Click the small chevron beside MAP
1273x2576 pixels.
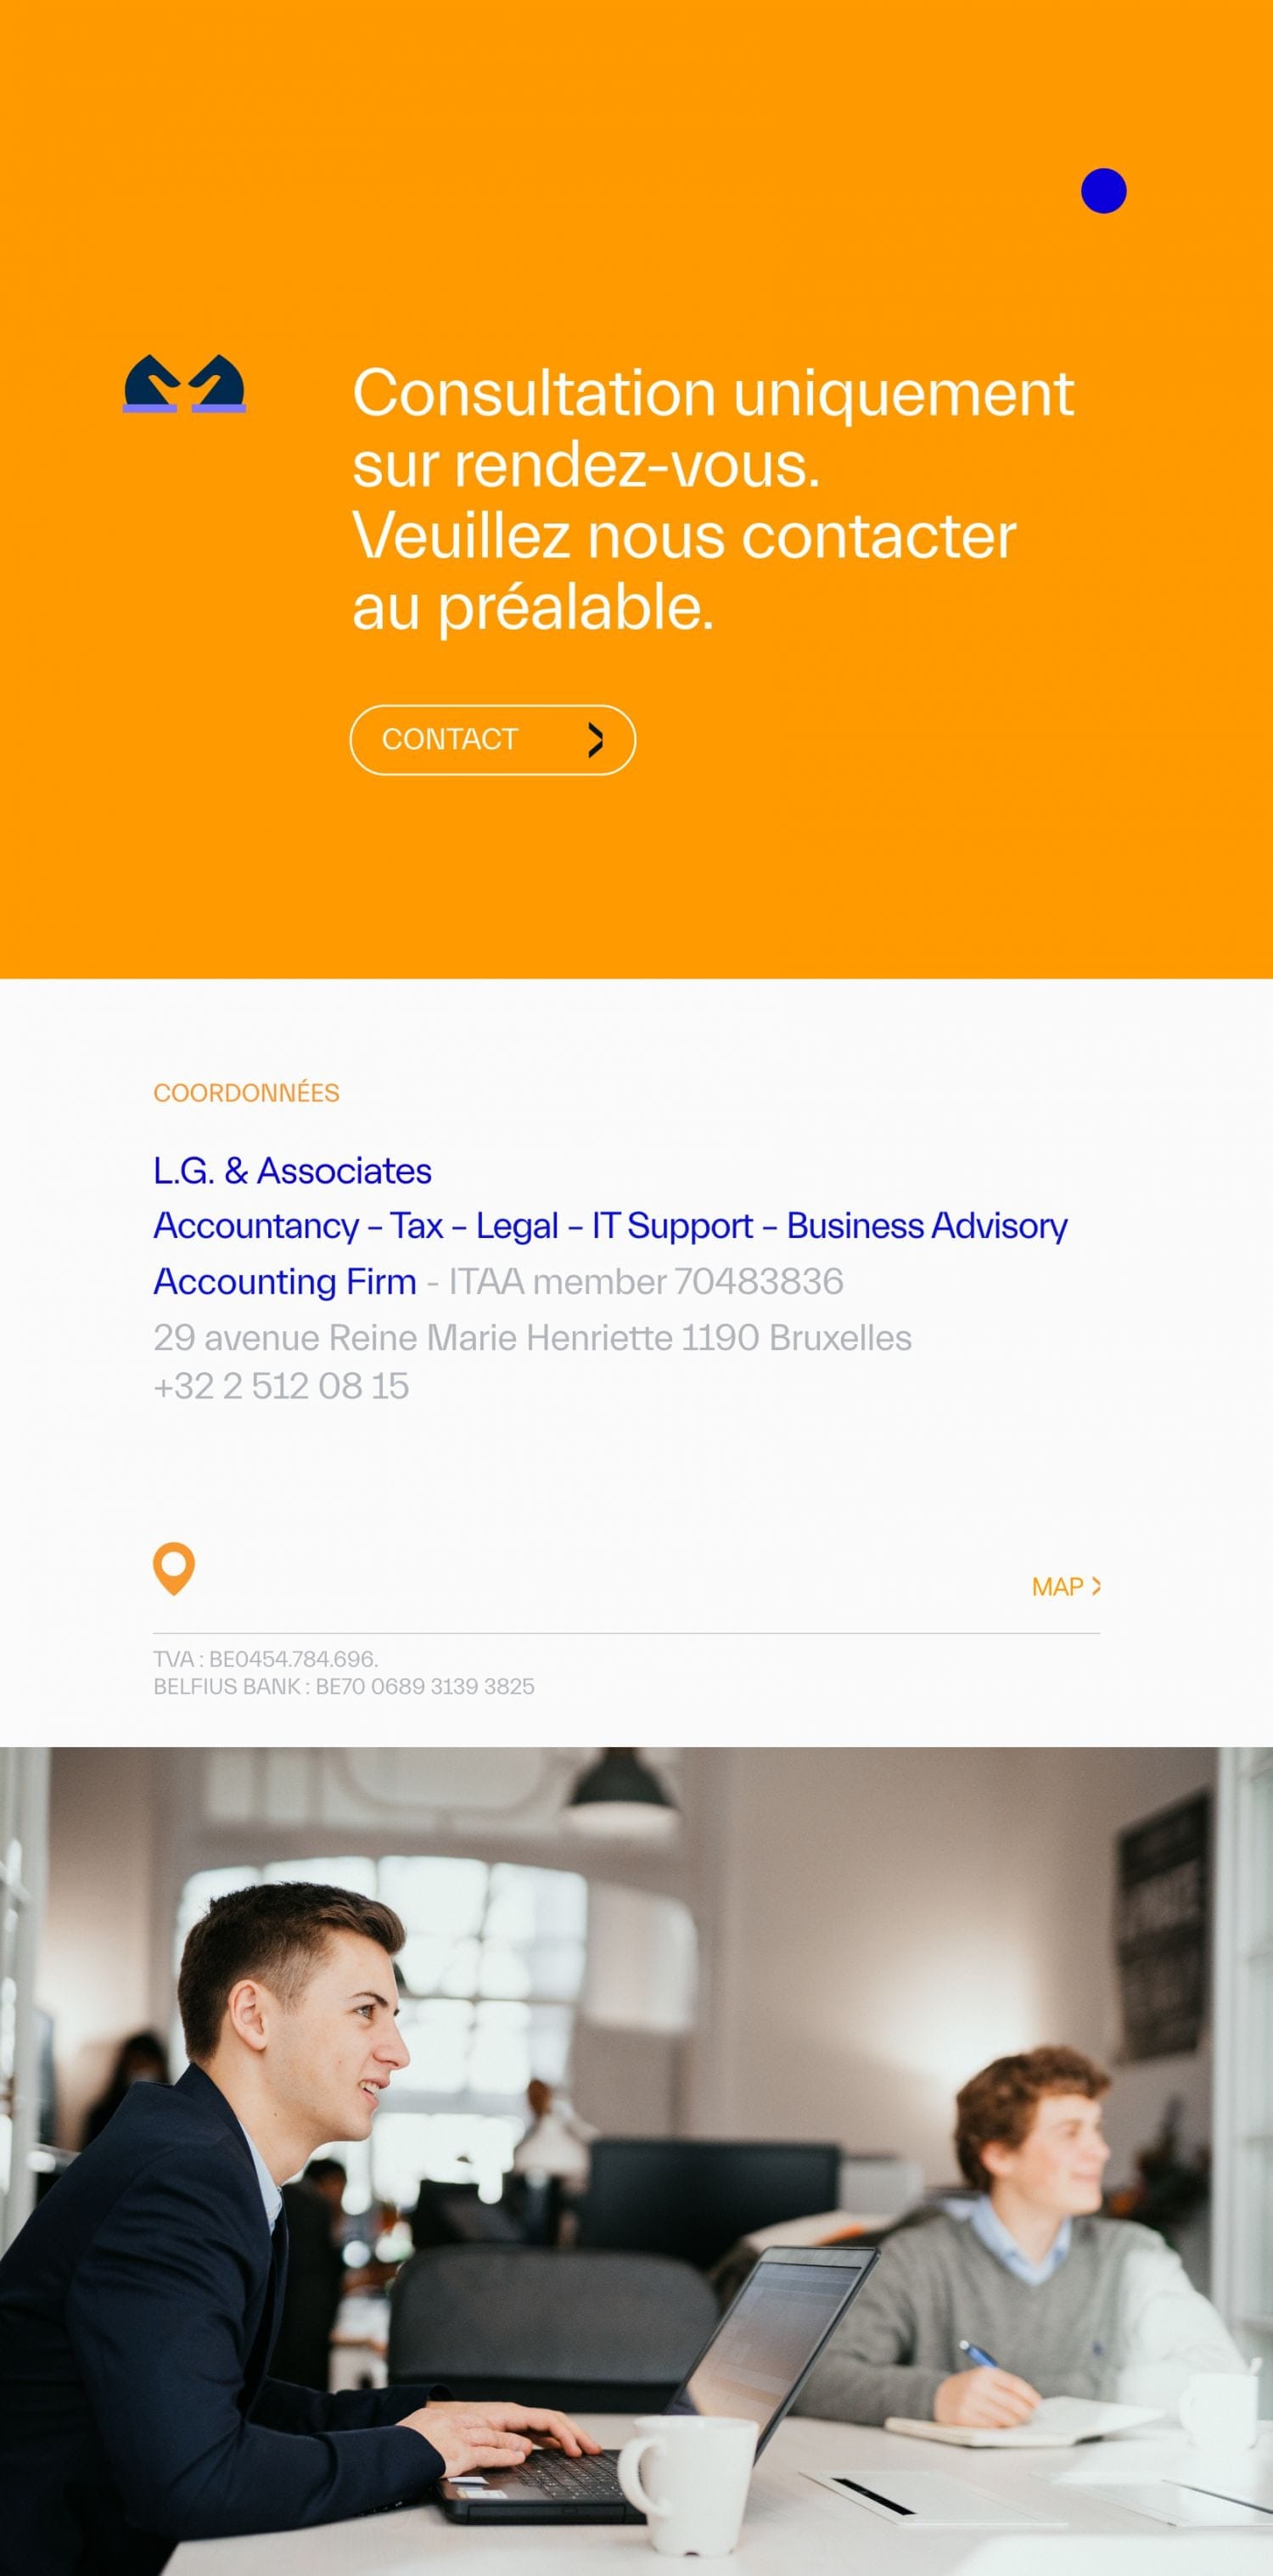[x=1096, y=1586]
